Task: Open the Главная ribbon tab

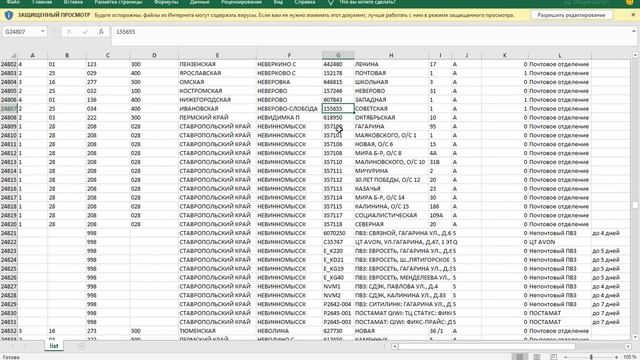Action: 42,2
